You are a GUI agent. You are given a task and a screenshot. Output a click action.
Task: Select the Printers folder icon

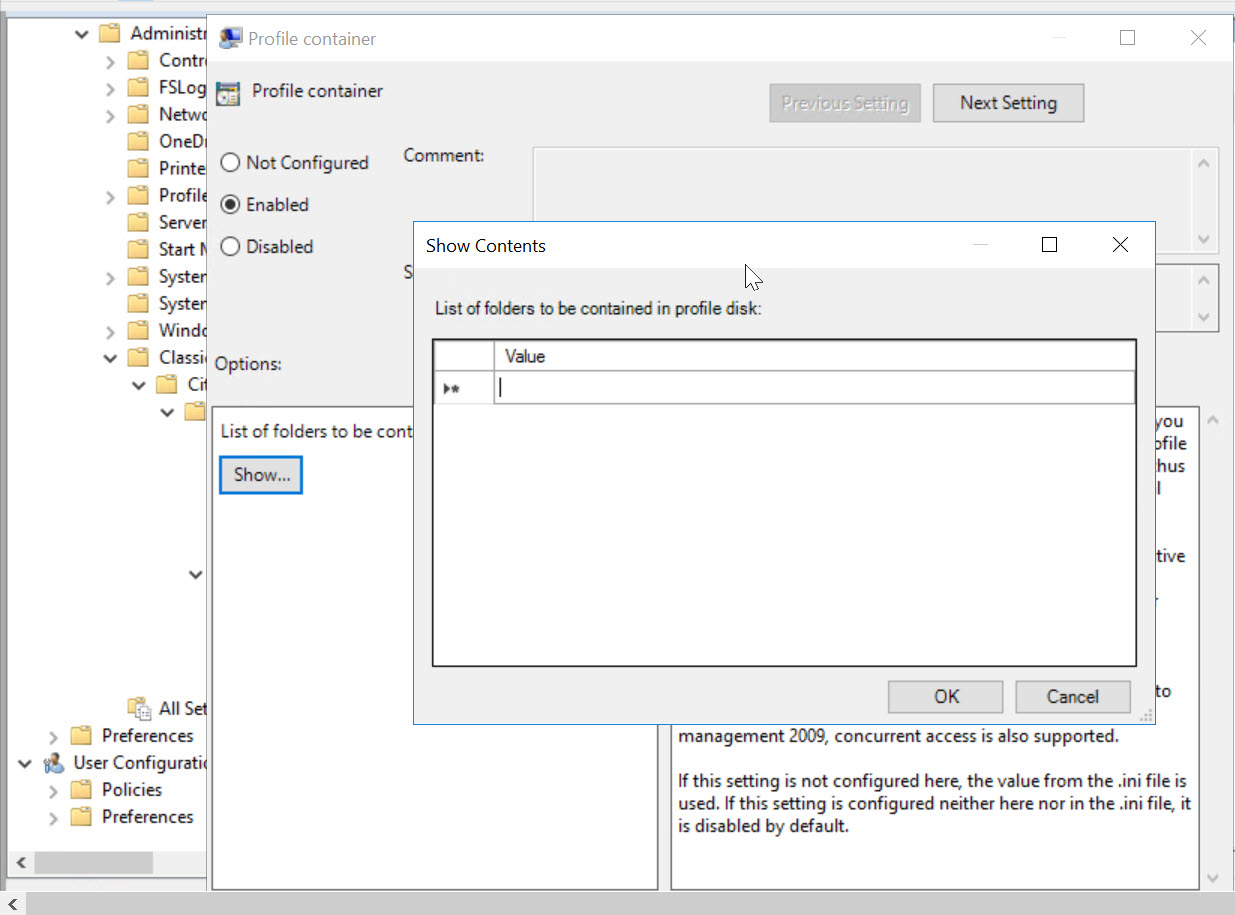pyautogui.click(x=139, y=168)
